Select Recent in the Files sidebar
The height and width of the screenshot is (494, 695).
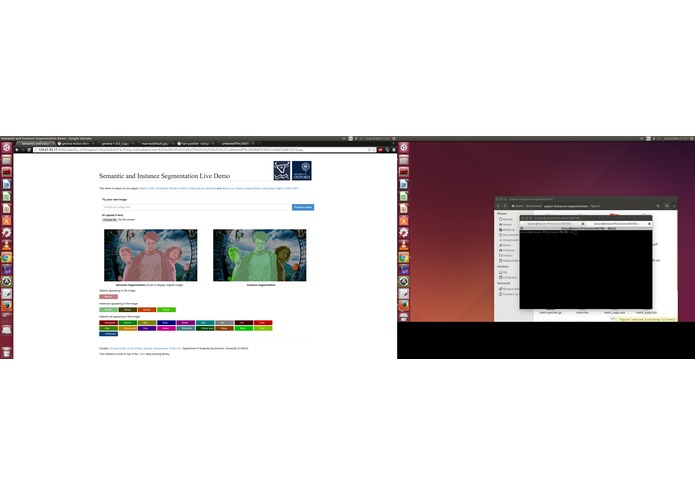[506, 219]
